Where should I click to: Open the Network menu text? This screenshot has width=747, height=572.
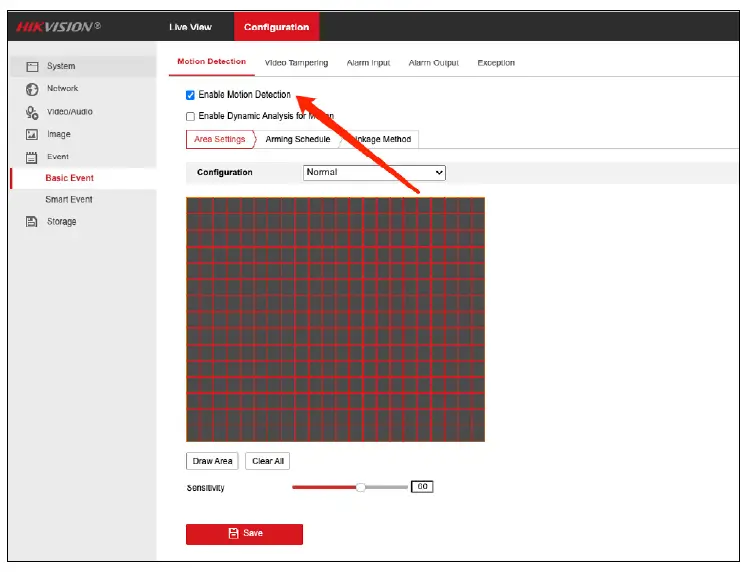tap(62, 89)
